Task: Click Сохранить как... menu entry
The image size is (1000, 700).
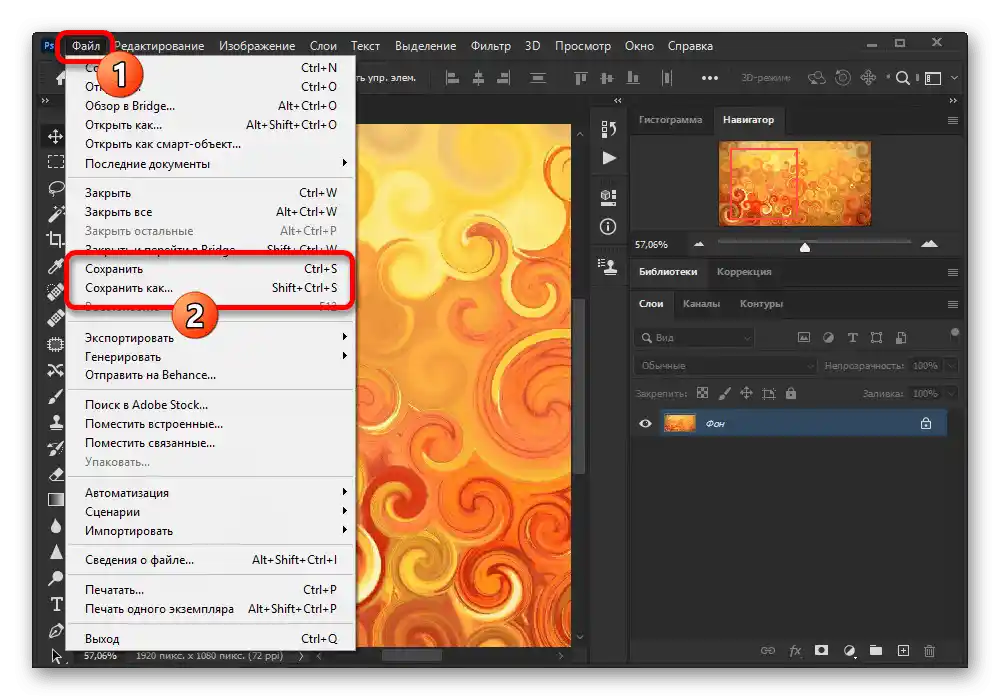Action: pos(210,288)
